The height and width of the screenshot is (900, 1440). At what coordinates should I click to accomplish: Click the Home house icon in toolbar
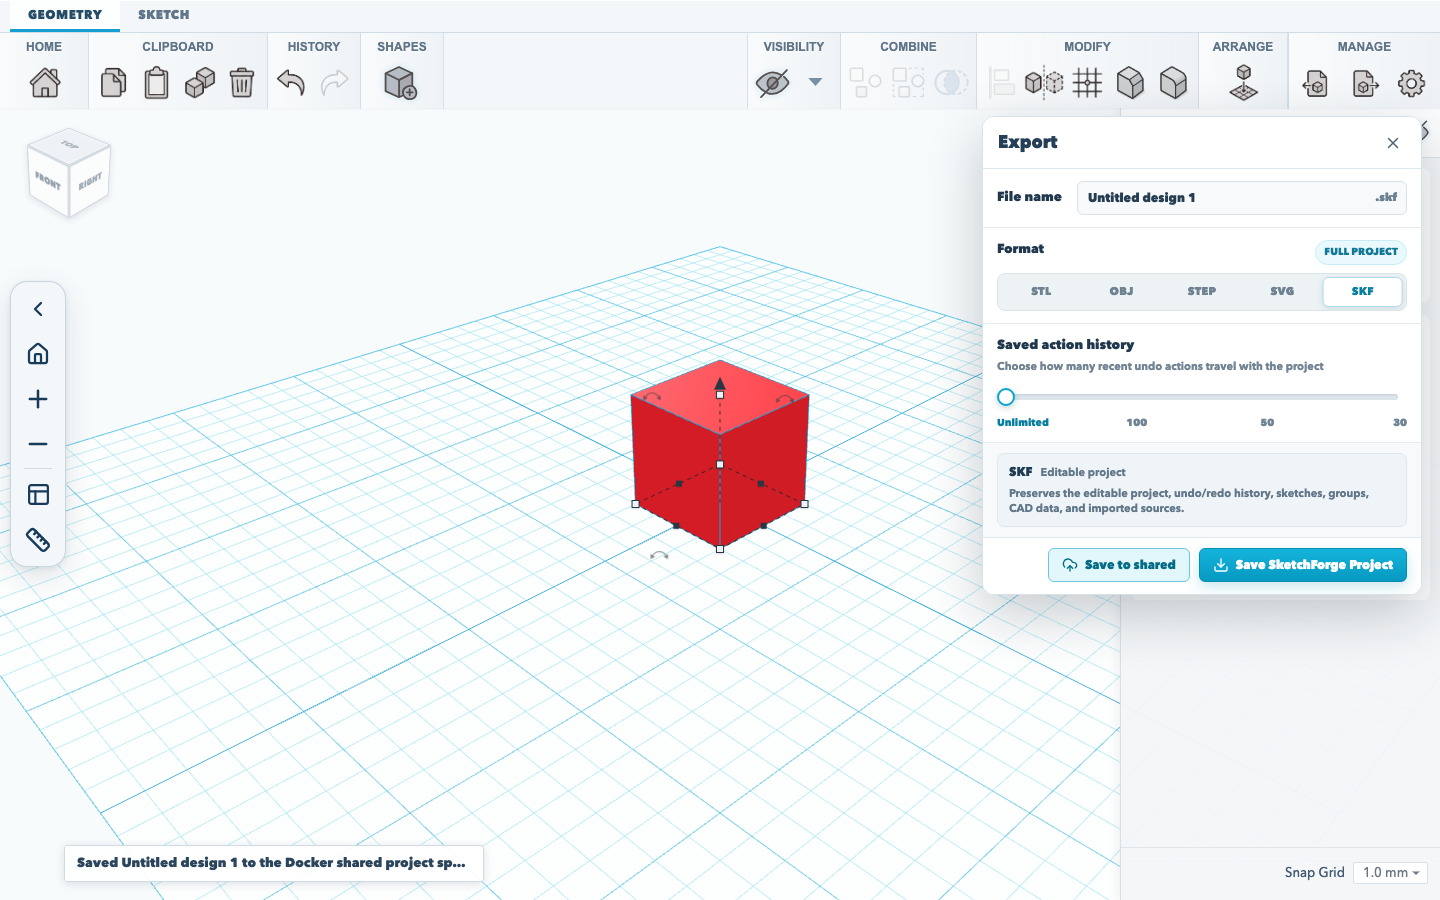point(44,83)
